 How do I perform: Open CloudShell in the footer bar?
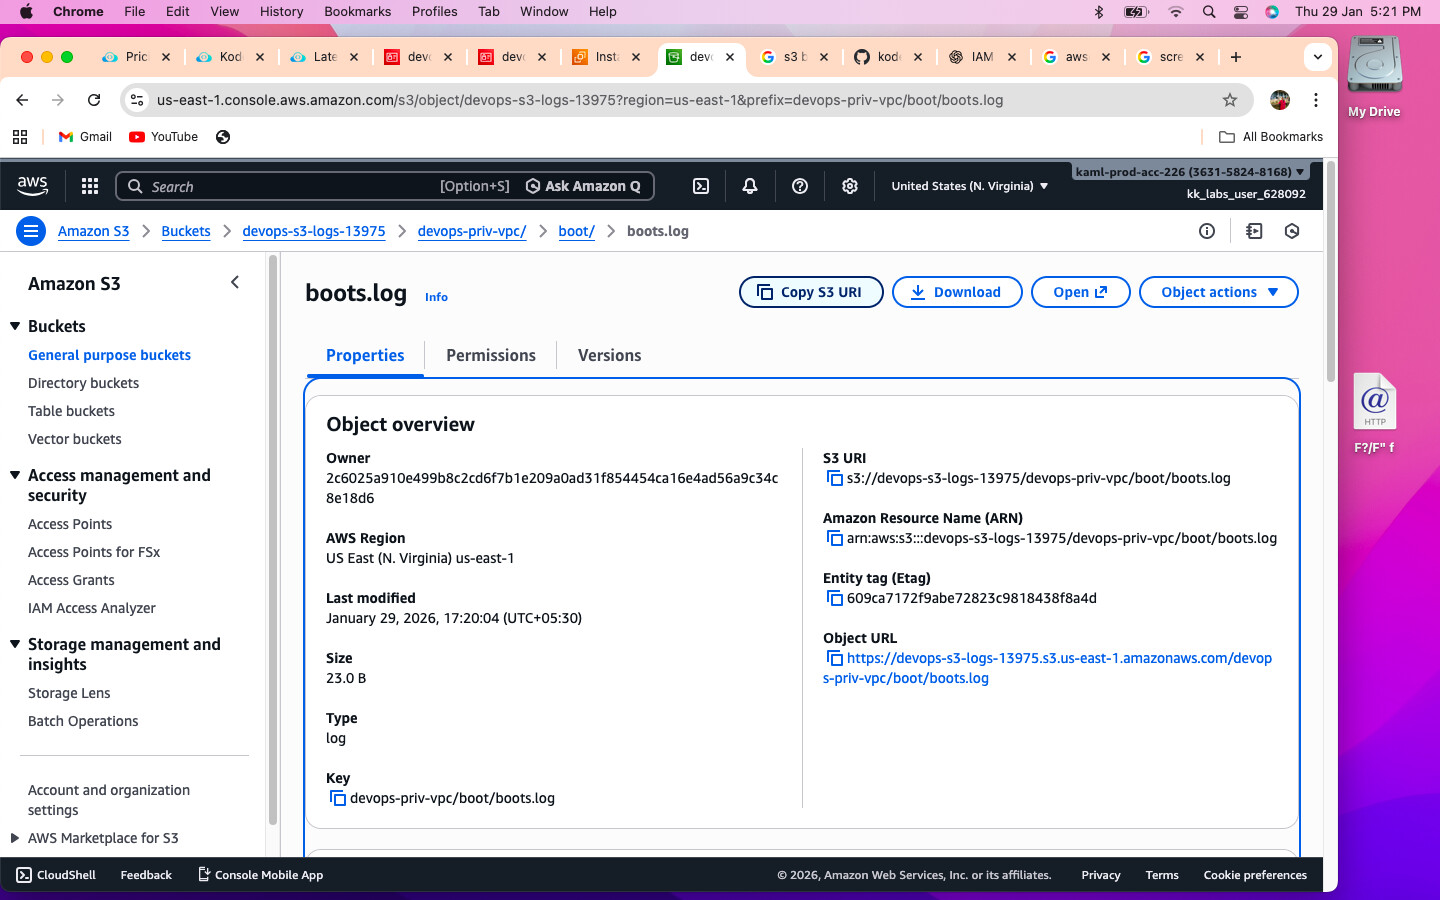[56, 875]
